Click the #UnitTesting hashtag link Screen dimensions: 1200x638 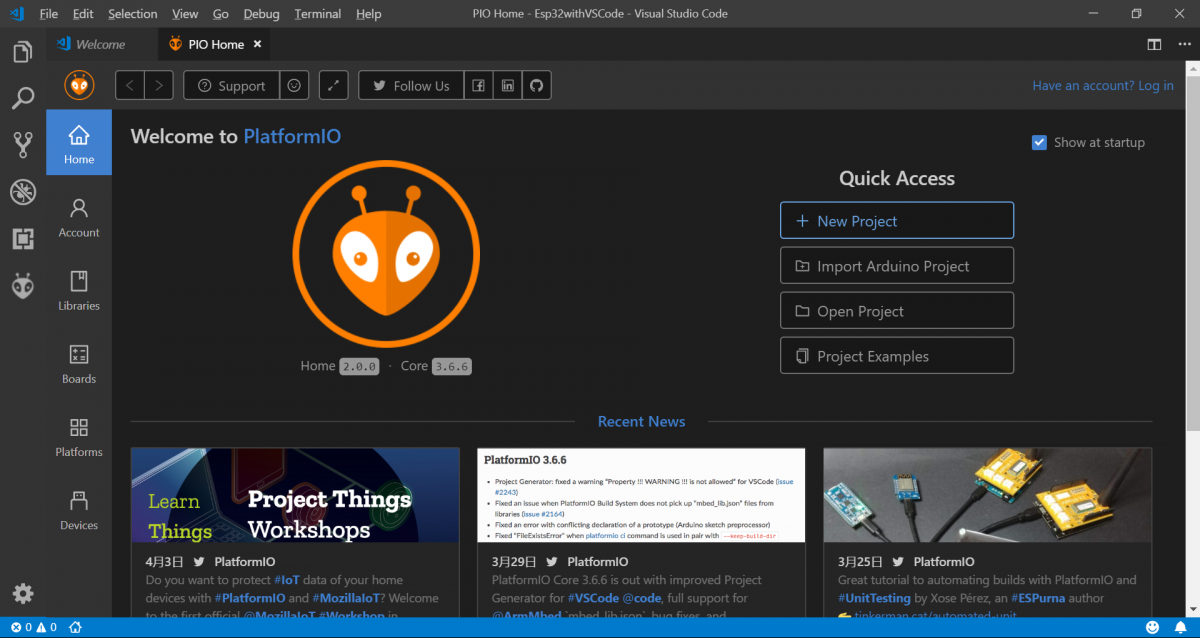click(874, 598)
